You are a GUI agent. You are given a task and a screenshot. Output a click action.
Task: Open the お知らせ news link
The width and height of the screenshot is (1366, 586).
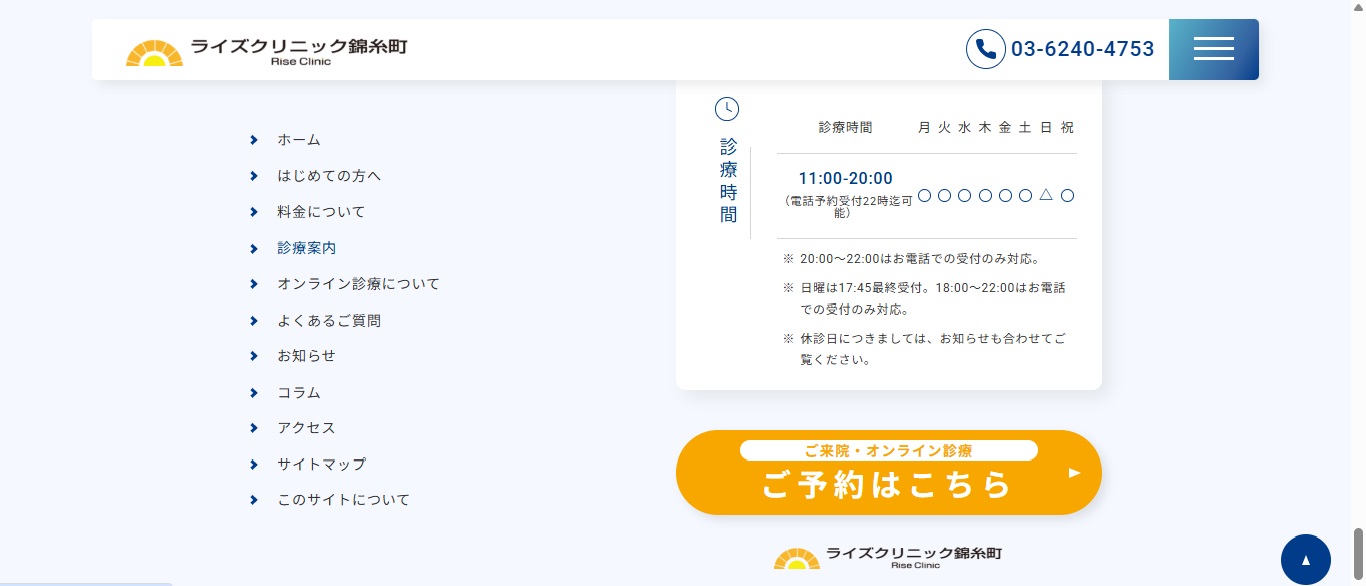(306, 356)
